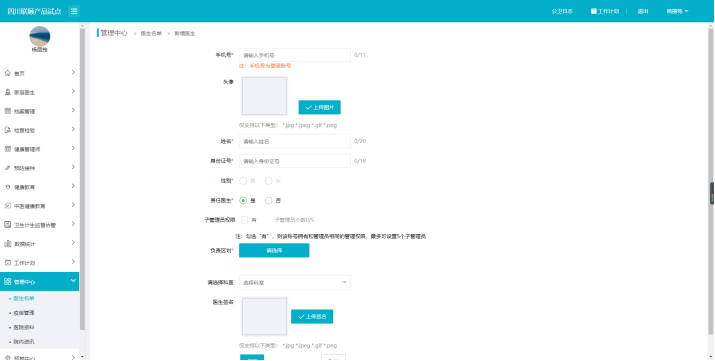Click the 0/18 character counter text
Image resolution: width=715 pixels, height=361 pixels.
(x=360, y=161)
